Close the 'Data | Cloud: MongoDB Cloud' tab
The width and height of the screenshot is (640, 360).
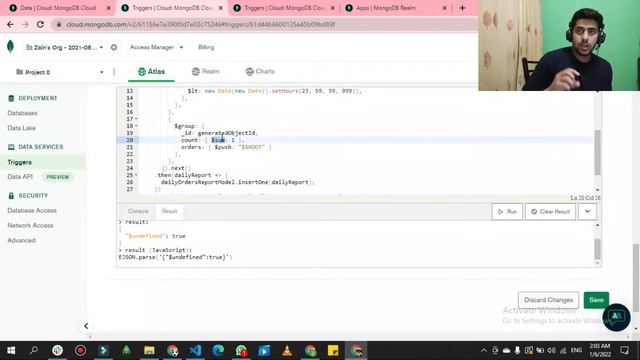click(x=109, y=8)
